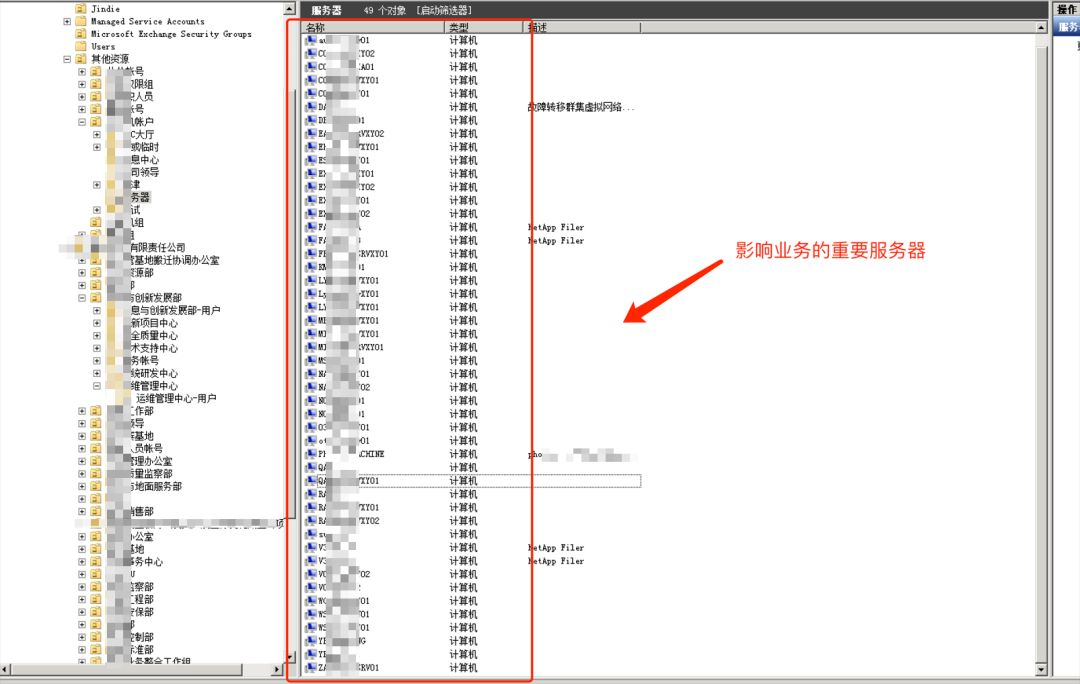Screen dimensions: 1080x684
Task: Click computer icon of YE row ending NG
Action: tap(311, 641)
